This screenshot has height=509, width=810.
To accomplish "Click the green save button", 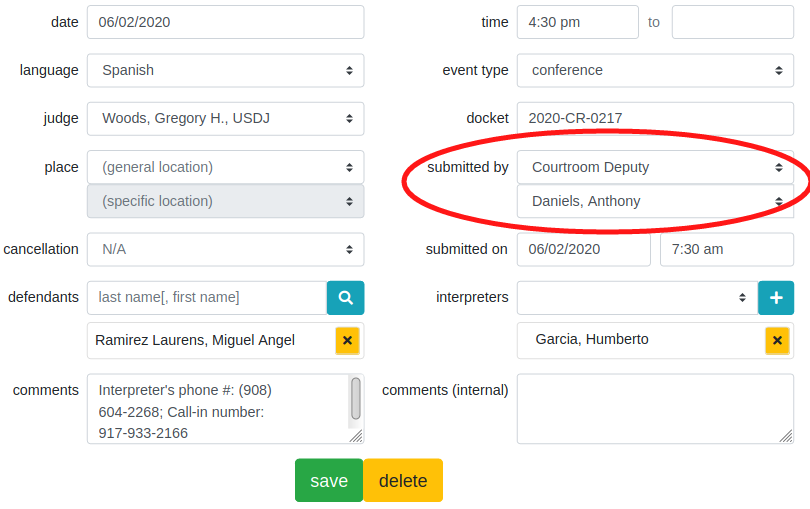I will tap(329, 481).
